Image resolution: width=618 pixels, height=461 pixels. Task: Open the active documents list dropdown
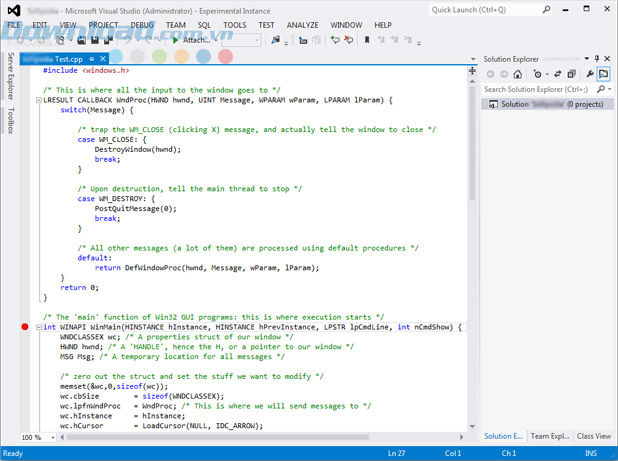point(473,59)
